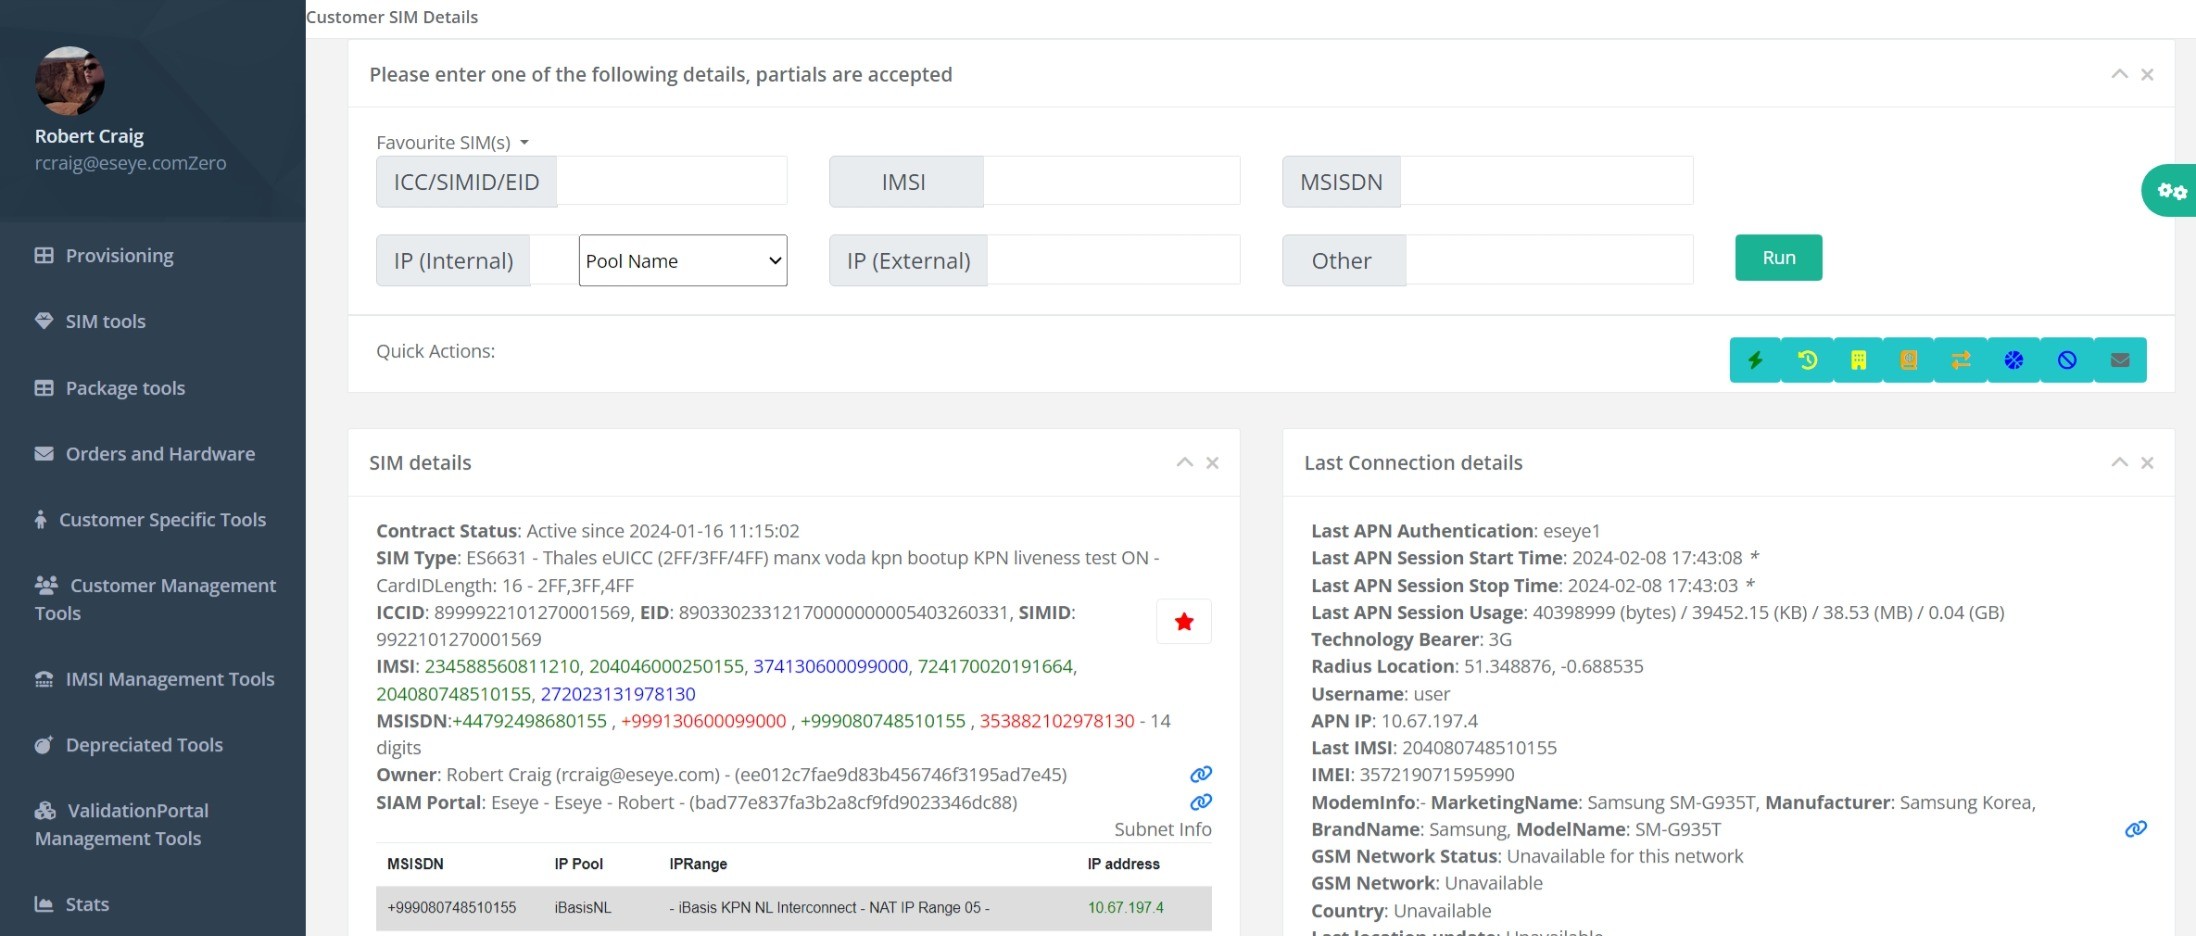Image resolution: width=2196 pixels, height=936 pixels.
Task: Click IMSI 374130600099000 in SIM details
Action: pos(831,666)
